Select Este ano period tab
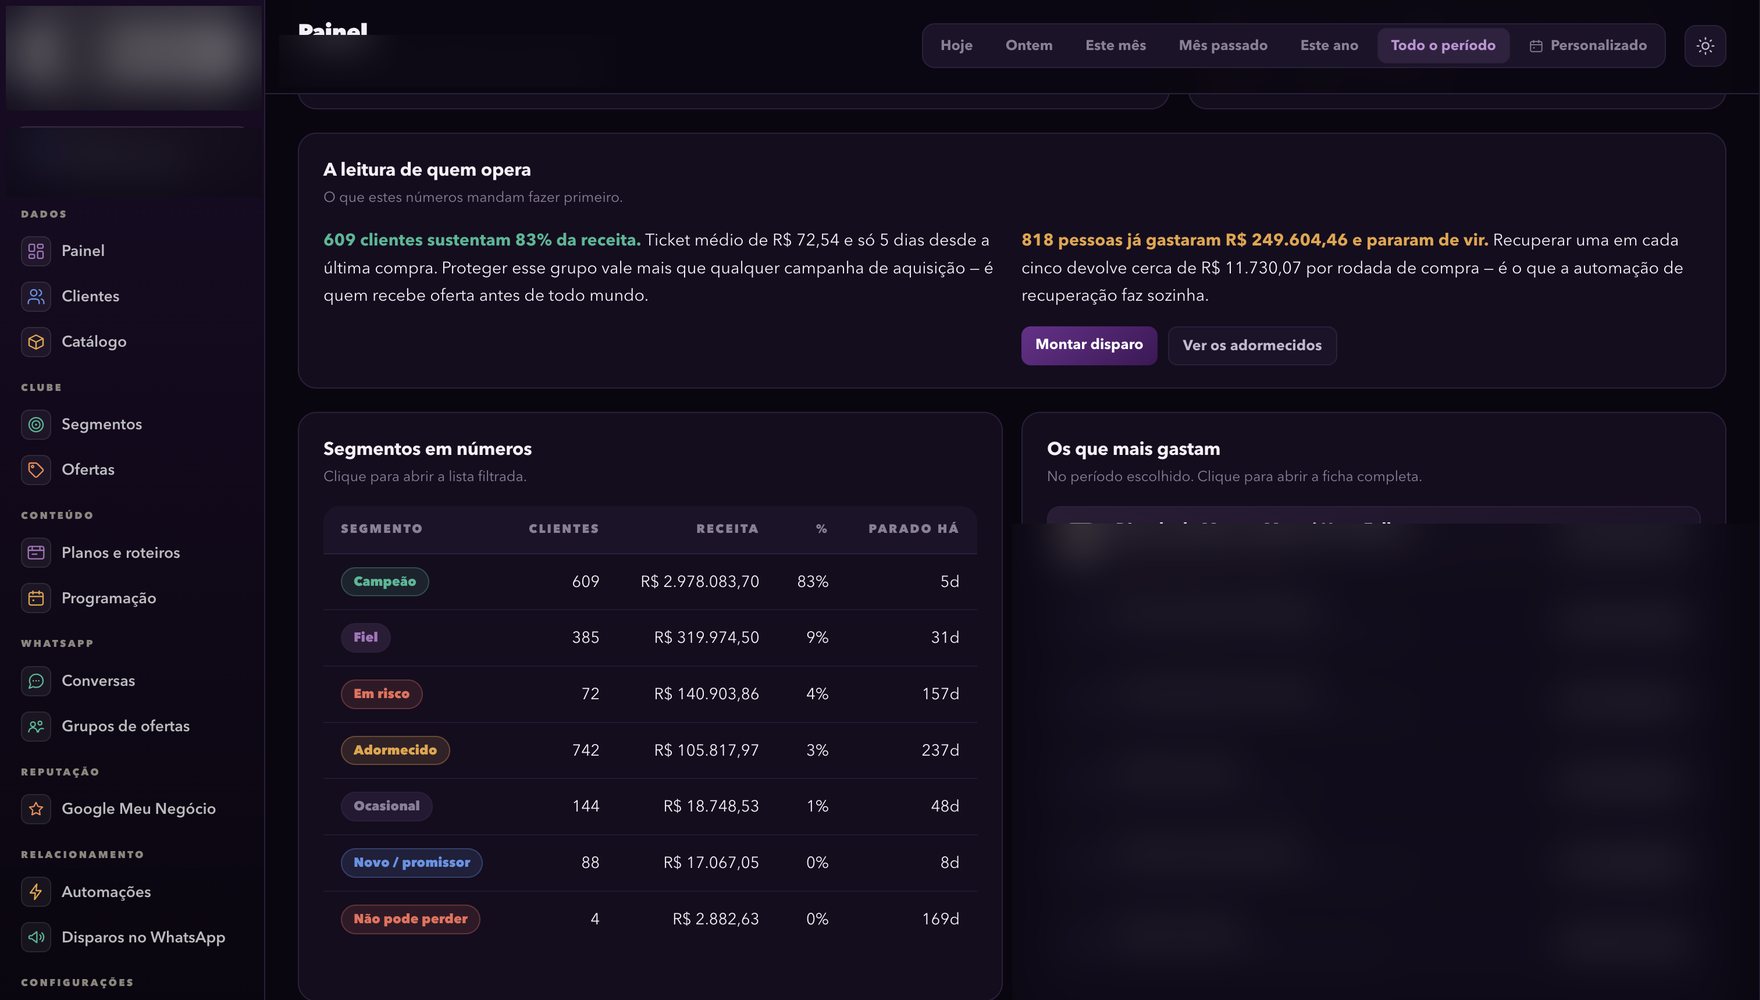 [1329, 46]
